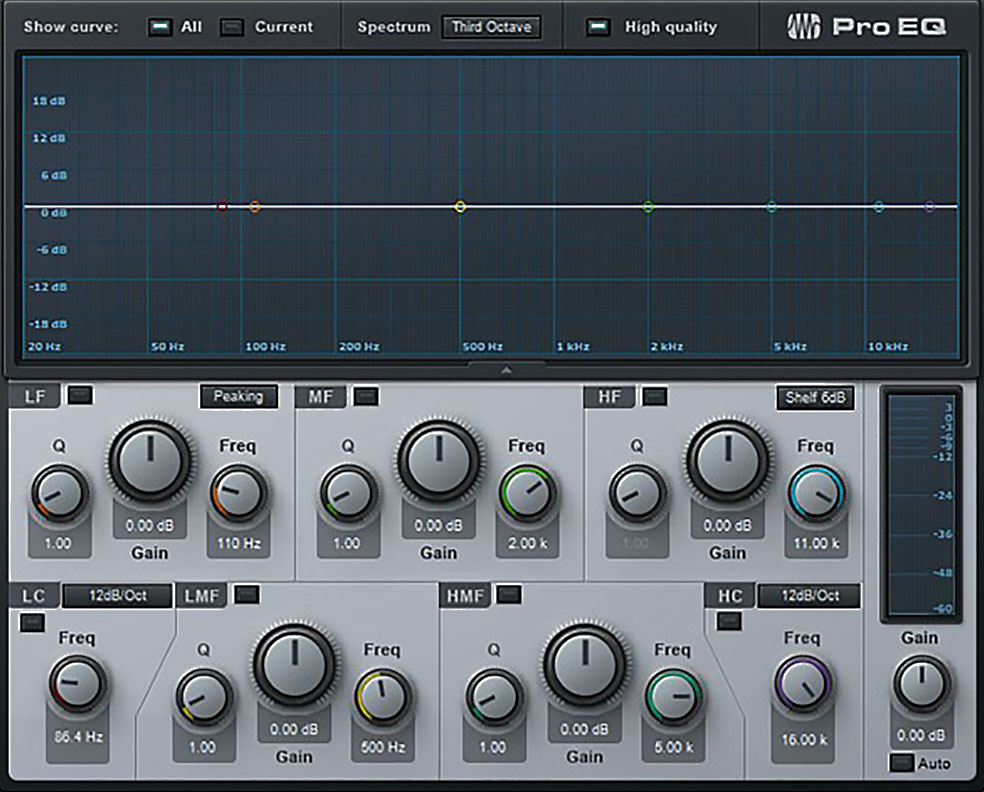
Task: Enable the LC low cut toggle
Action: pos(32,623)
